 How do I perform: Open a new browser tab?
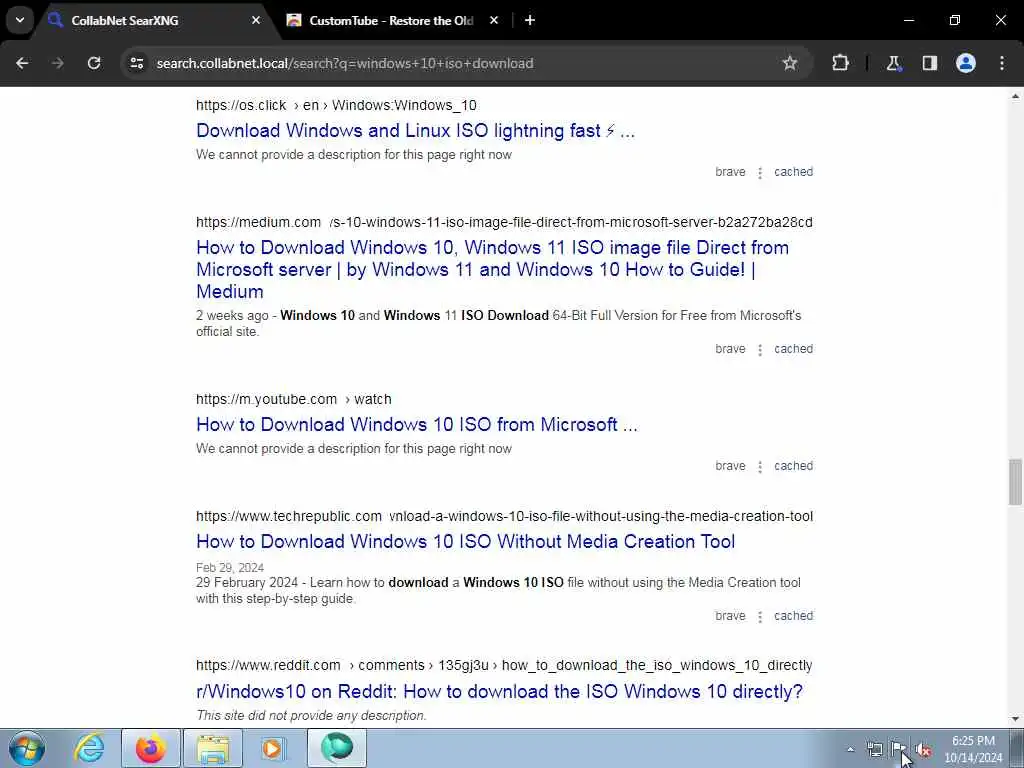pos(530,20)
